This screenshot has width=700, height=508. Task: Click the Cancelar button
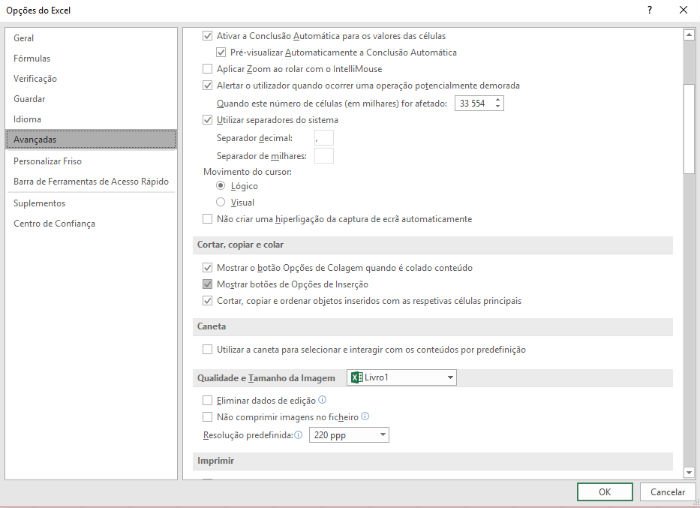tap(667, 491)
